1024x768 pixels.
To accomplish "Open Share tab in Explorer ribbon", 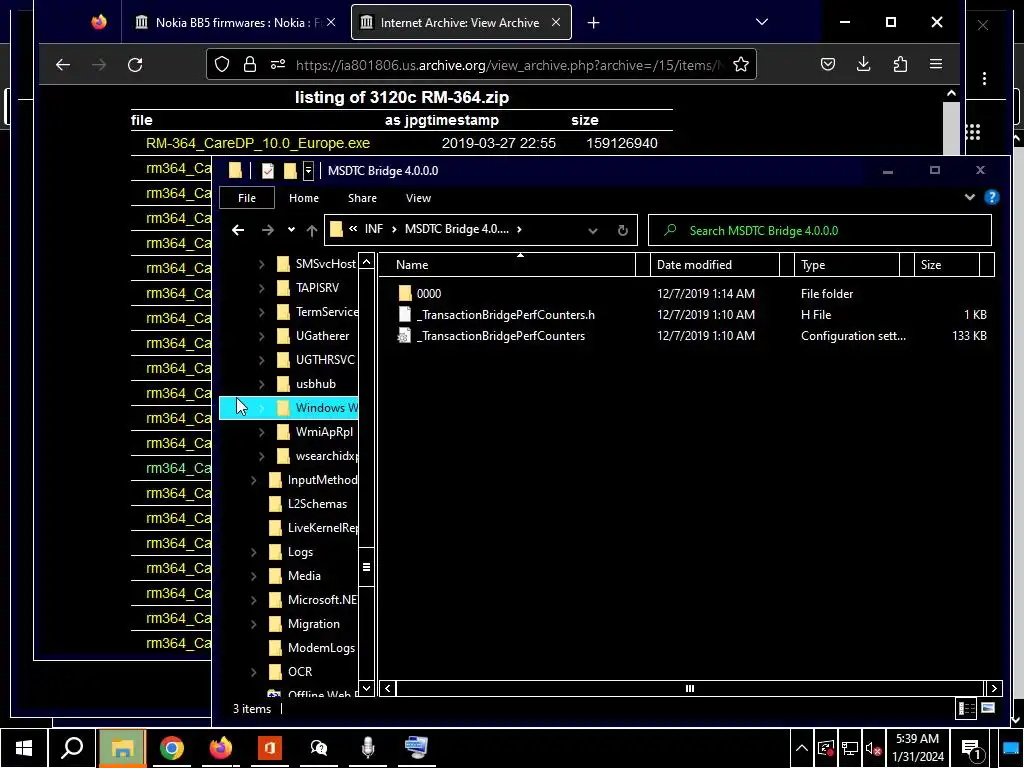I will point(362,198).
